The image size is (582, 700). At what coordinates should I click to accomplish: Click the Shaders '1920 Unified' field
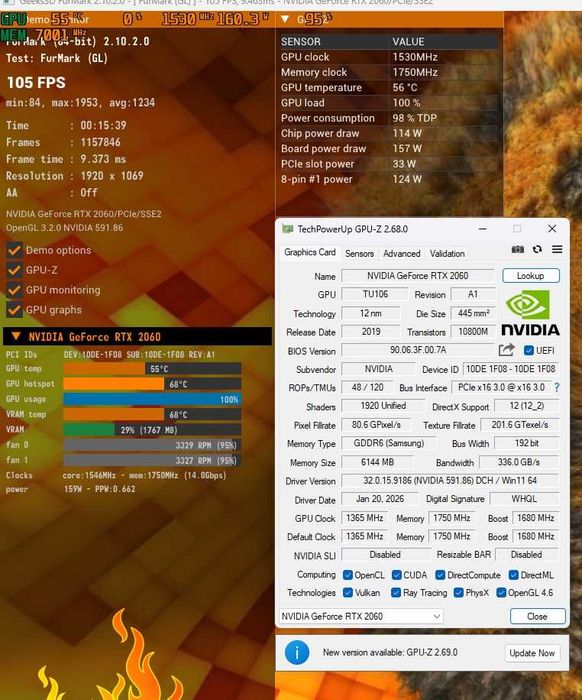tap(383, 406)
